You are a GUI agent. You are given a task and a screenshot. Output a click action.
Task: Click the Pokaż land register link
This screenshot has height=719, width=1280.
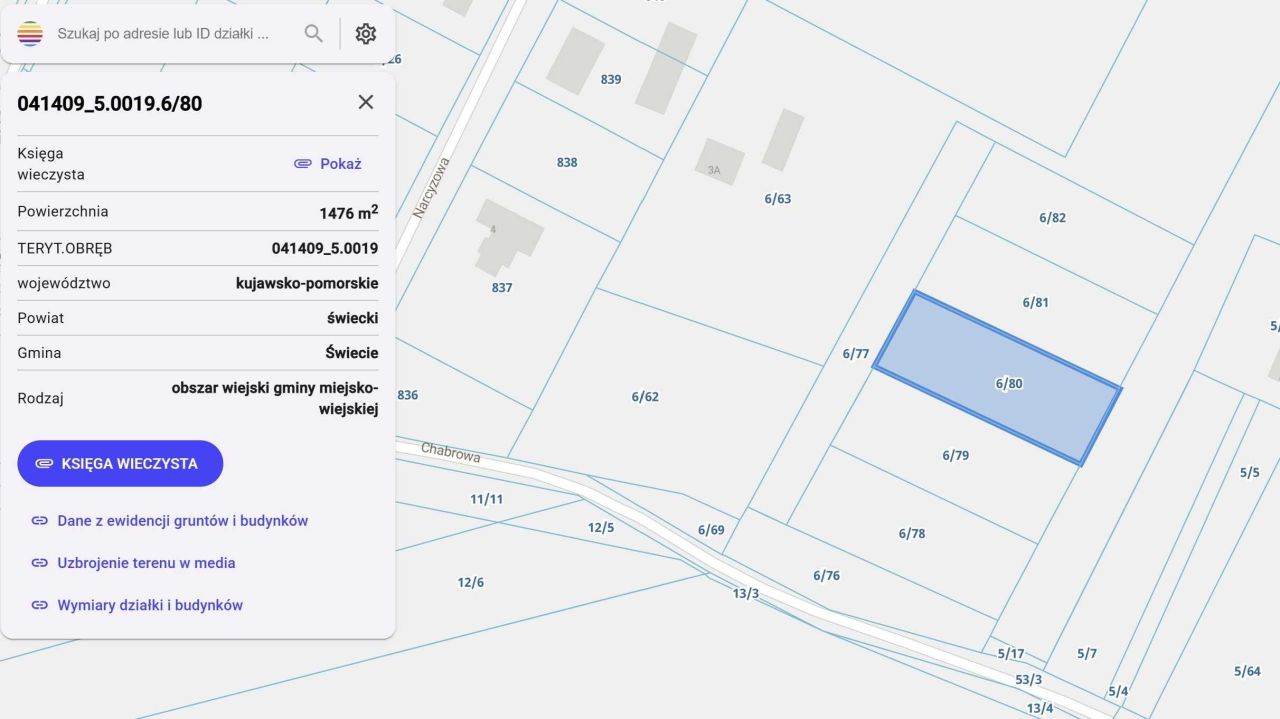(328, 163)
